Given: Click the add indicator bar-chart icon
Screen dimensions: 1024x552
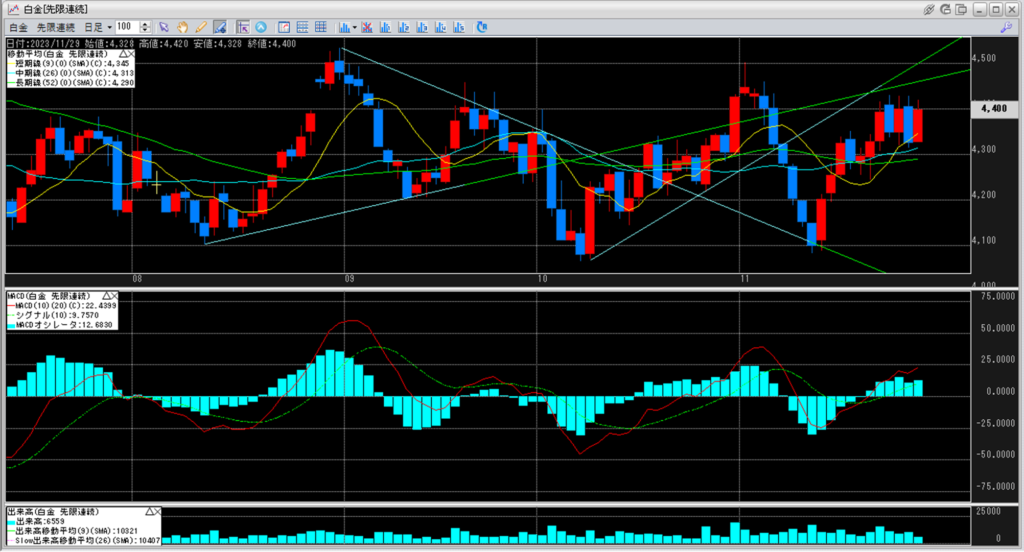Looking at the screenshot, I should [344, 27].
